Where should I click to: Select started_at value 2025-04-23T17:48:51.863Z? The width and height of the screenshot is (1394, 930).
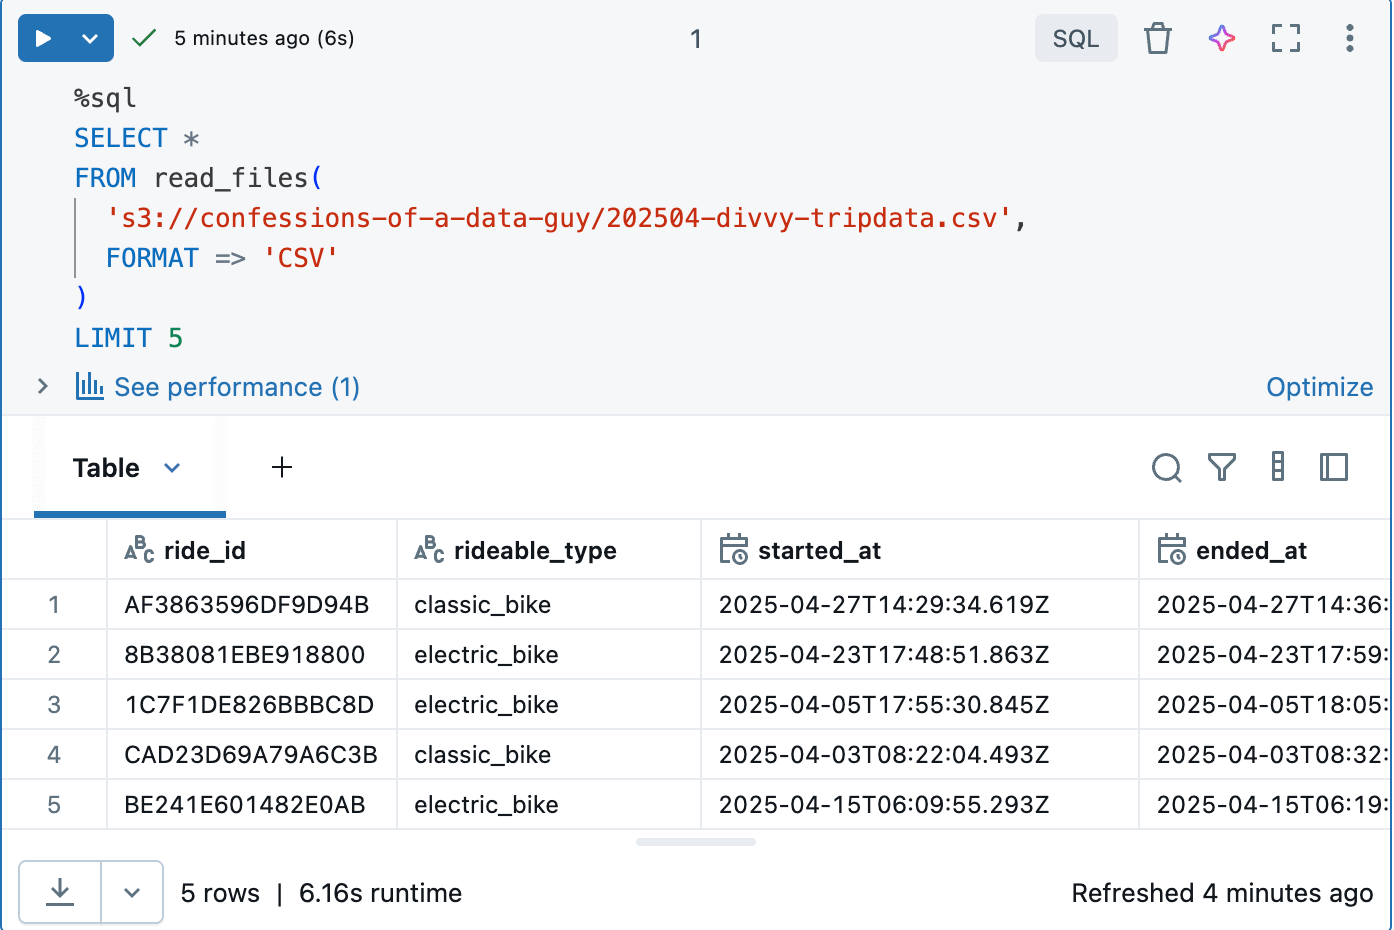[920, 654]
